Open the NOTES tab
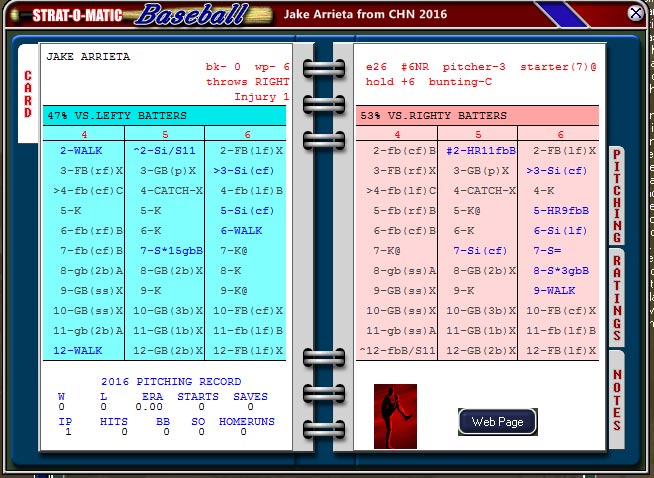Image resolution: width=654 pixels, height=478 pixels. [617, 400]
